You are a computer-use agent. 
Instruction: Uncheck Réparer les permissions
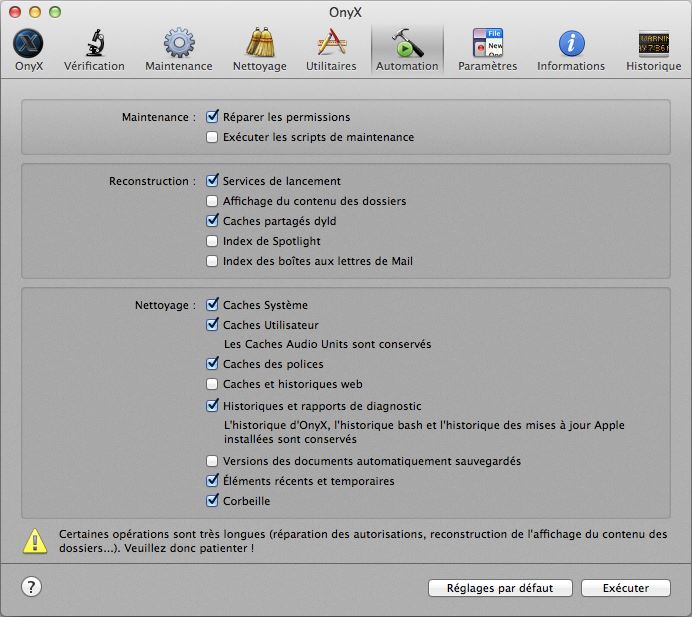(x=212, y=117)
